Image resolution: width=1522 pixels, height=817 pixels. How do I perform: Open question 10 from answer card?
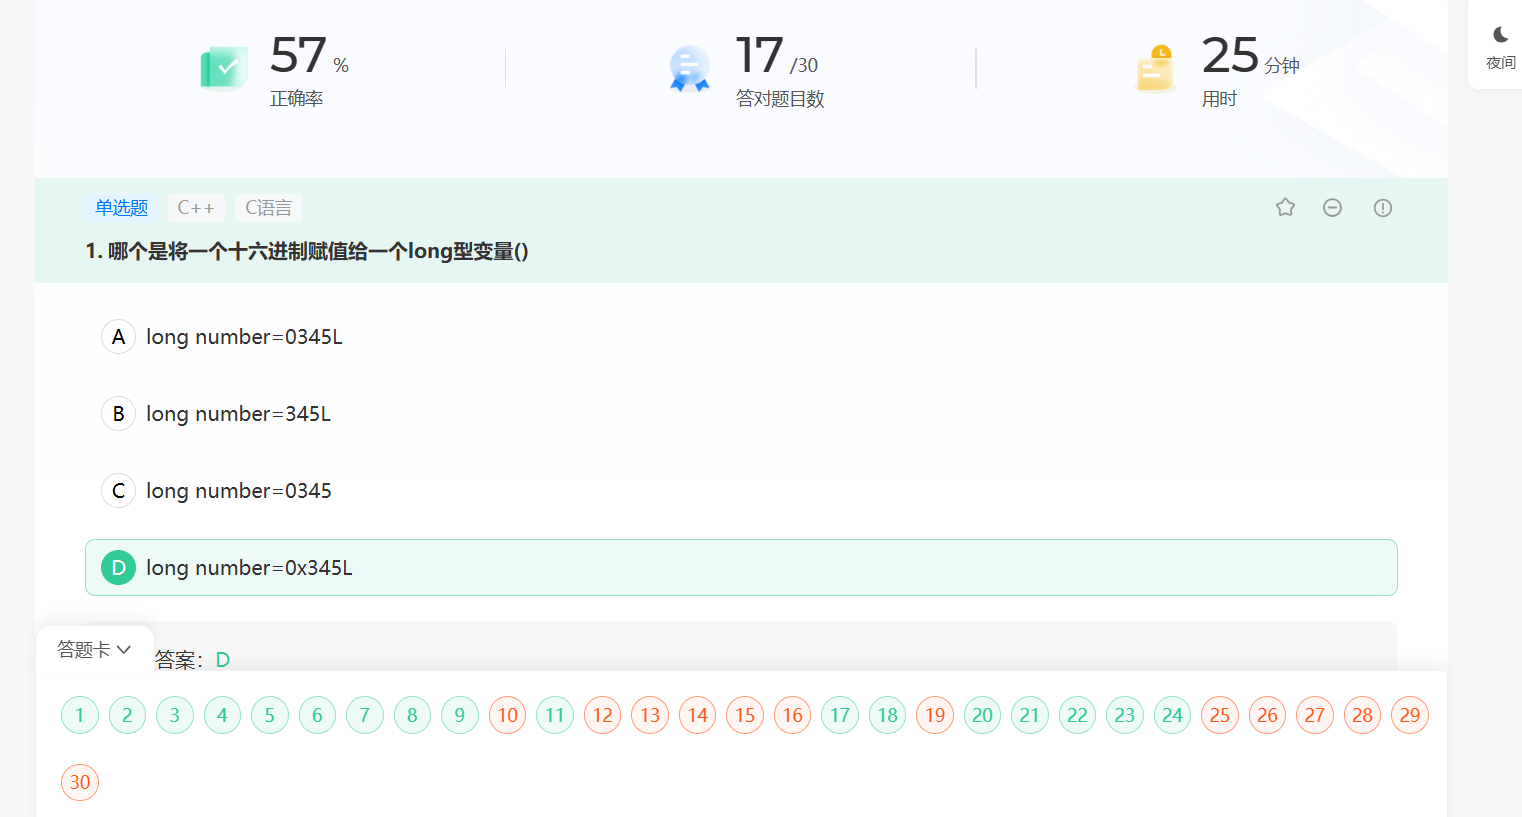pyautogui.click(x=507, y=715)
